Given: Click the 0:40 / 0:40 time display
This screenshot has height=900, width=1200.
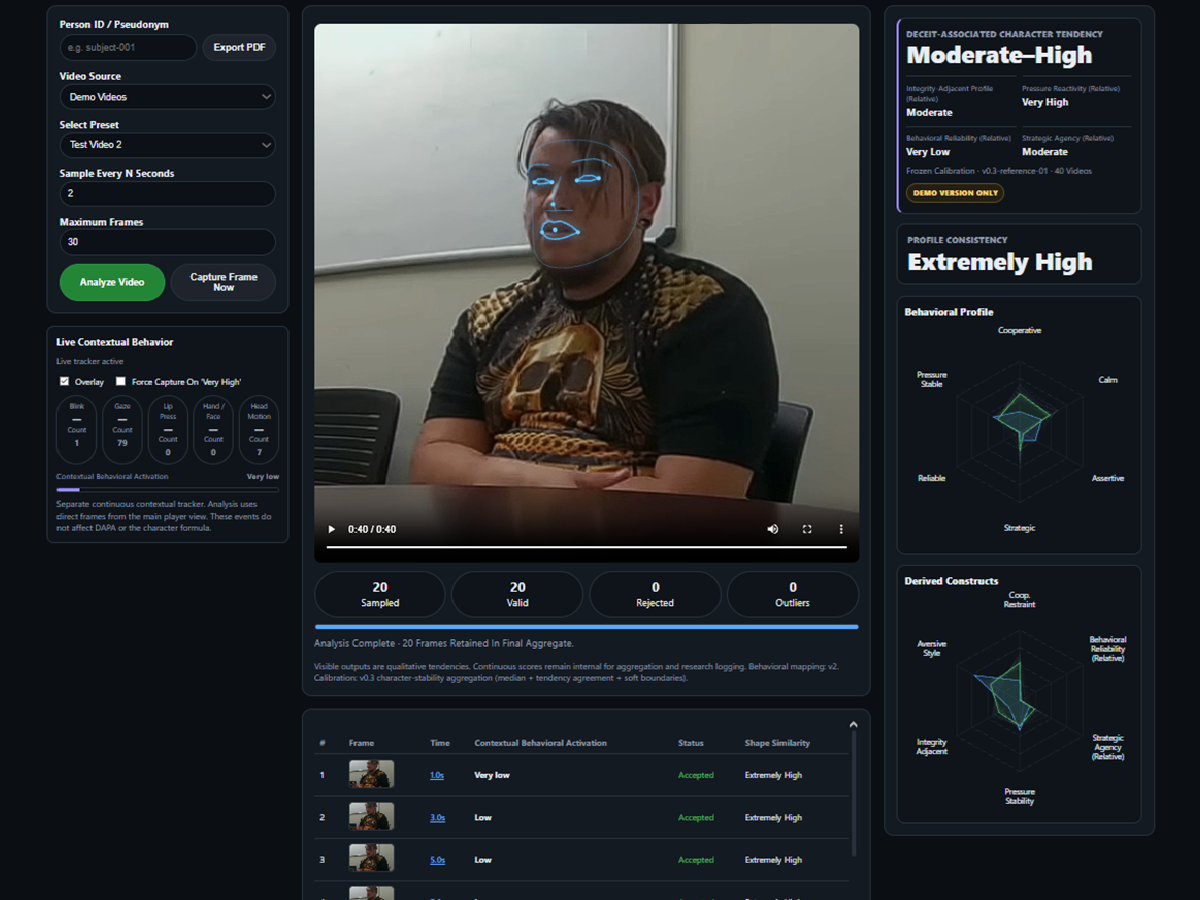Looking at the screenshot, I should (x=372, y=529).
